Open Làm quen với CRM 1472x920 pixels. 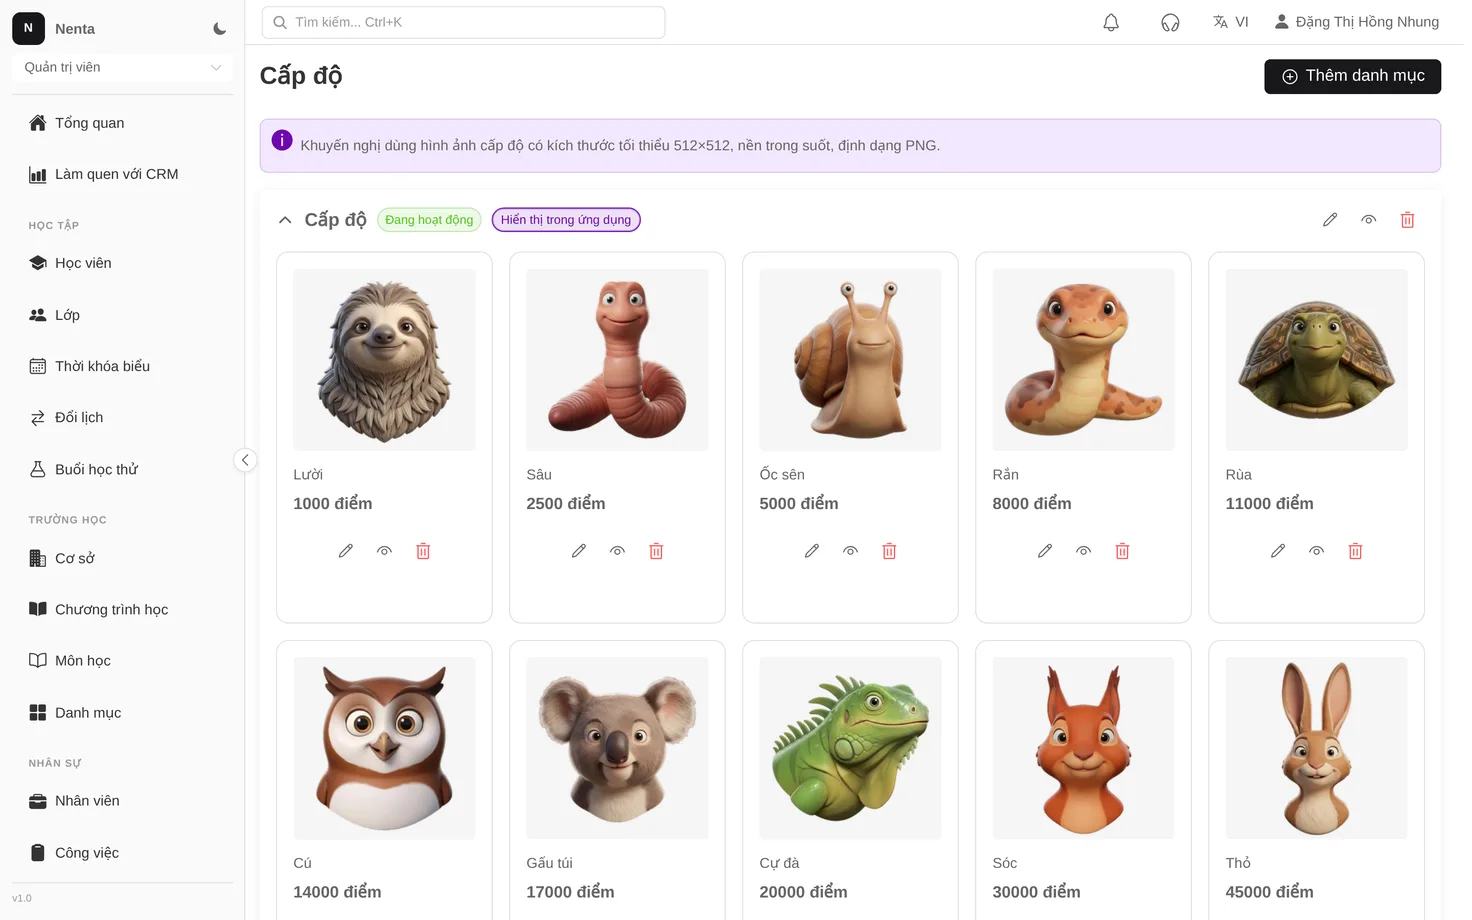[122, 174]
